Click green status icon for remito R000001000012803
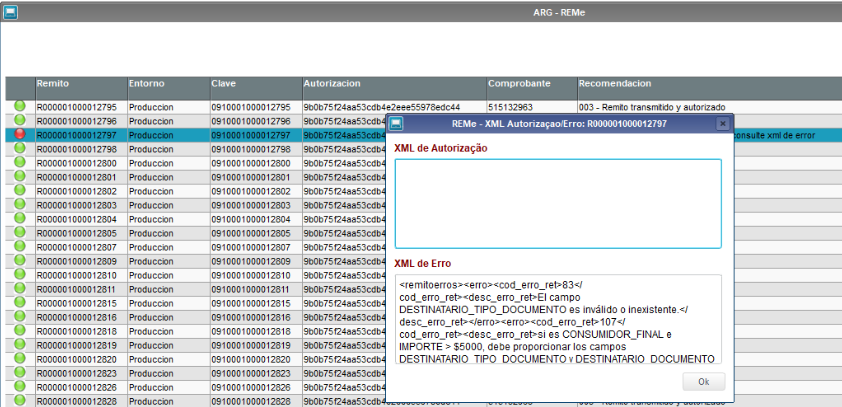The image size is (842, 407). [20, 204]
